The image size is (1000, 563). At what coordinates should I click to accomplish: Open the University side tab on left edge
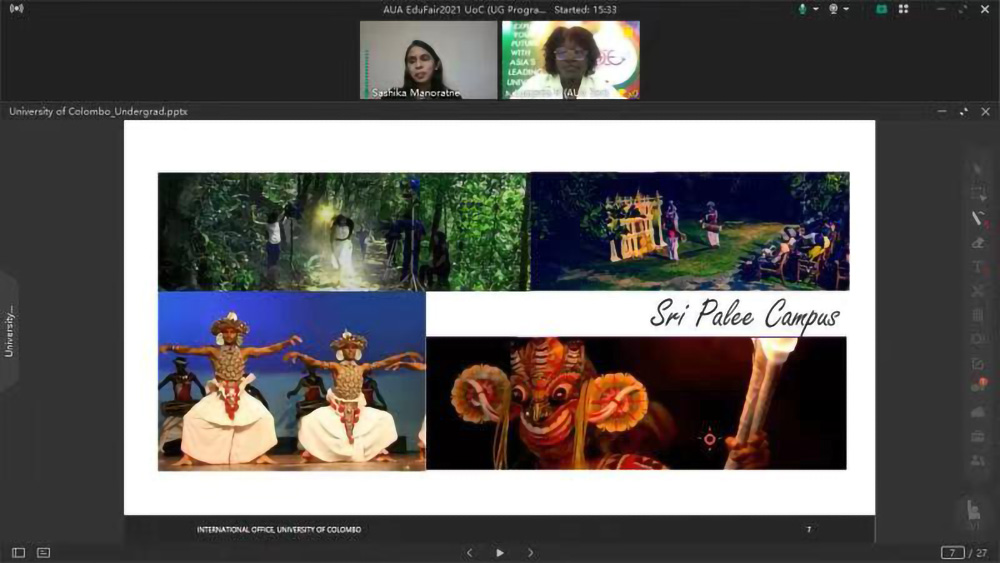click(9, 332)
